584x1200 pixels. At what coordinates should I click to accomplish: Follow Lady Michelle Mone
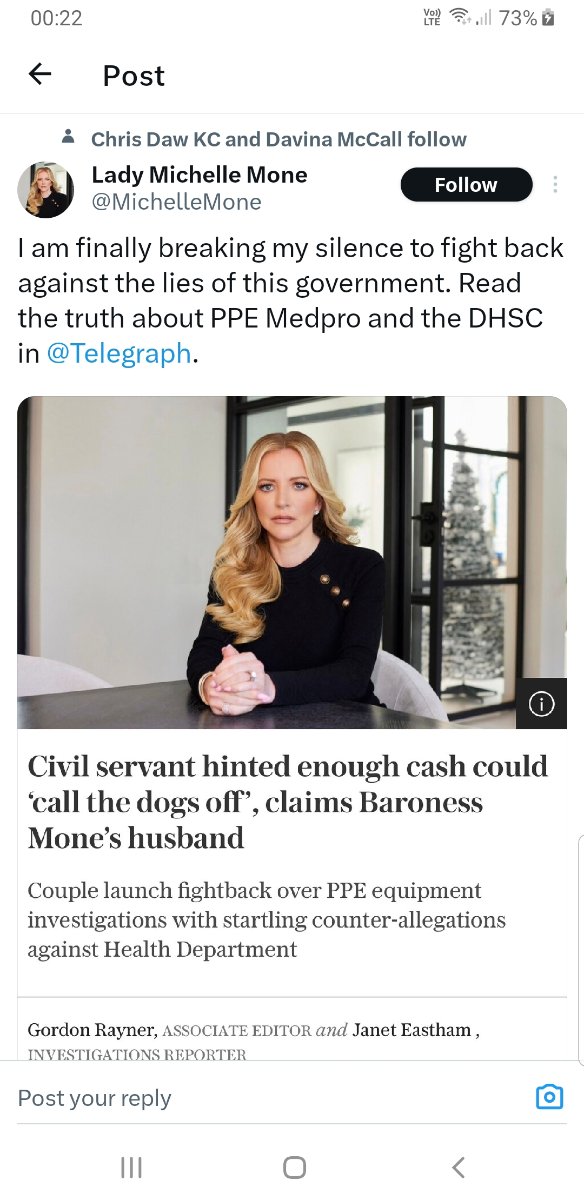click(x=466, y=185)
